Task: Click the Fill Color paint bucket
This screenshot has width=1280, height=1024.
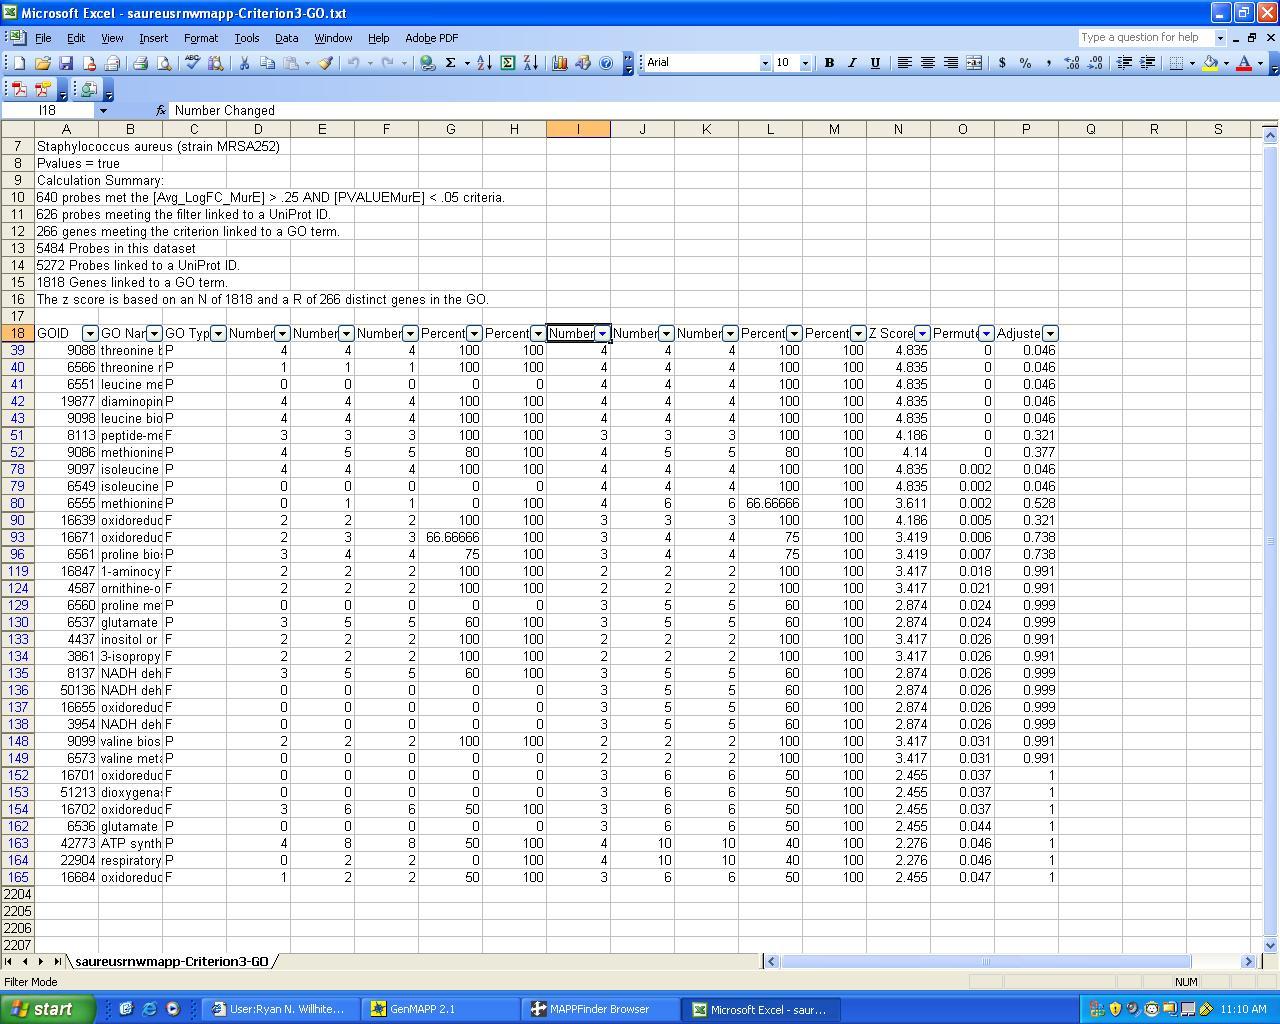Action: tap(1210, 63)
